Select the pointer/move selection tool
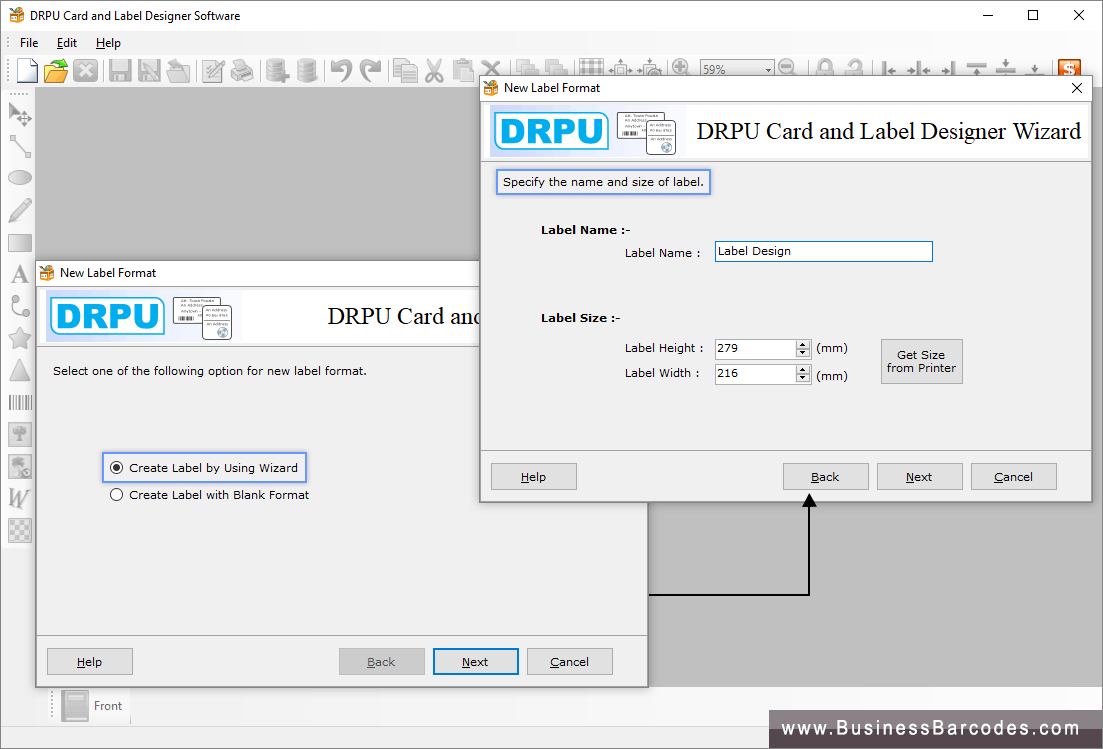 (x=20, y=114)
